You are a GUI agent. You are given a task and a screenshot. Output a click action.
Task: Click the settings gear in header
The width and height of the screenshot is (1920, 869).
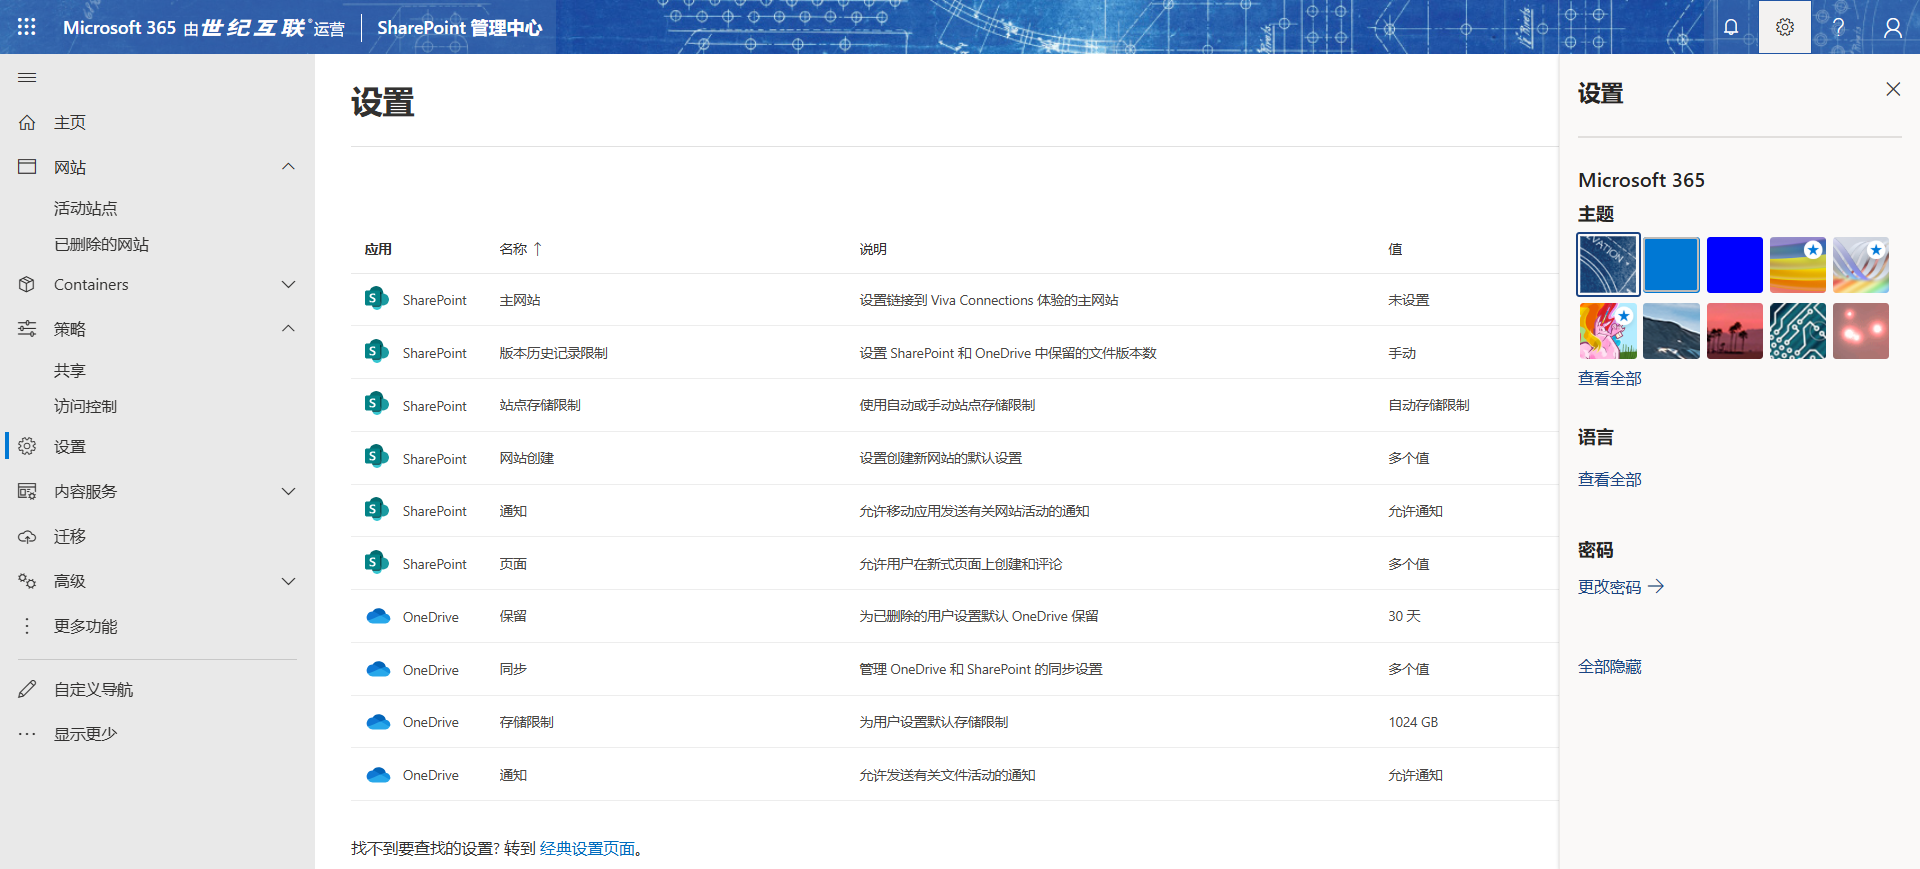pyautogui.click(x=1785, y=27)
